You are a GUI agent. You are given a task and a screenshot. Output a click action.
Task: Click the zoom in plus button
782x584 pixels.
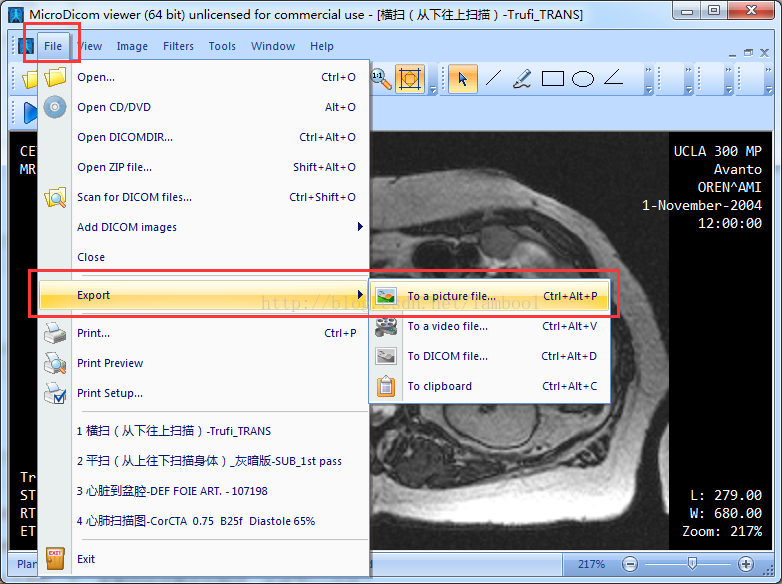(746, 564)
